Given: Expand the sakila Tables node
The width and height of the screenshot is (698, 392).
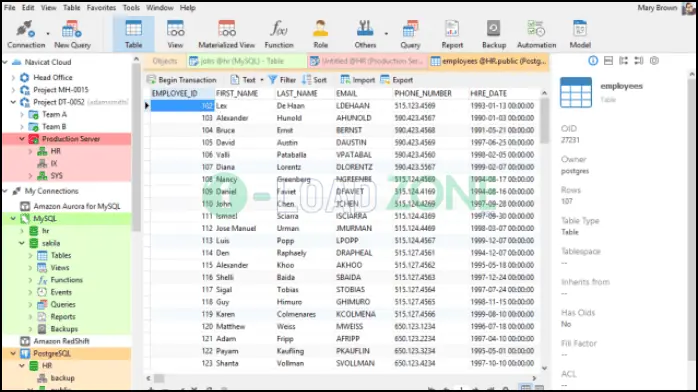Looking at the screenshot, I should [x=30, y=255].
